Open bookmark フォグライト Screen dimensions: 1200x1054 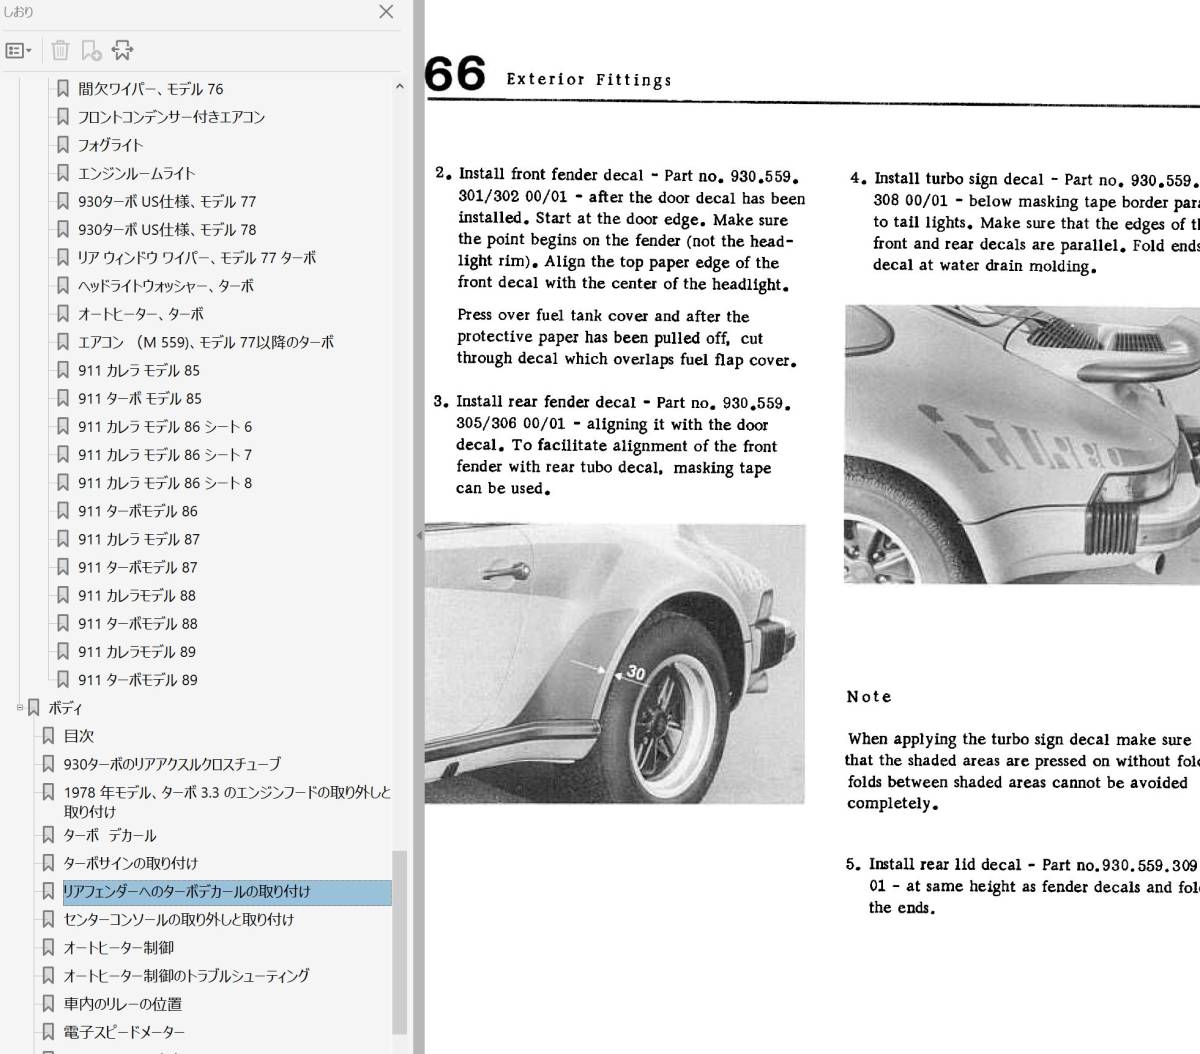point(110,145)
